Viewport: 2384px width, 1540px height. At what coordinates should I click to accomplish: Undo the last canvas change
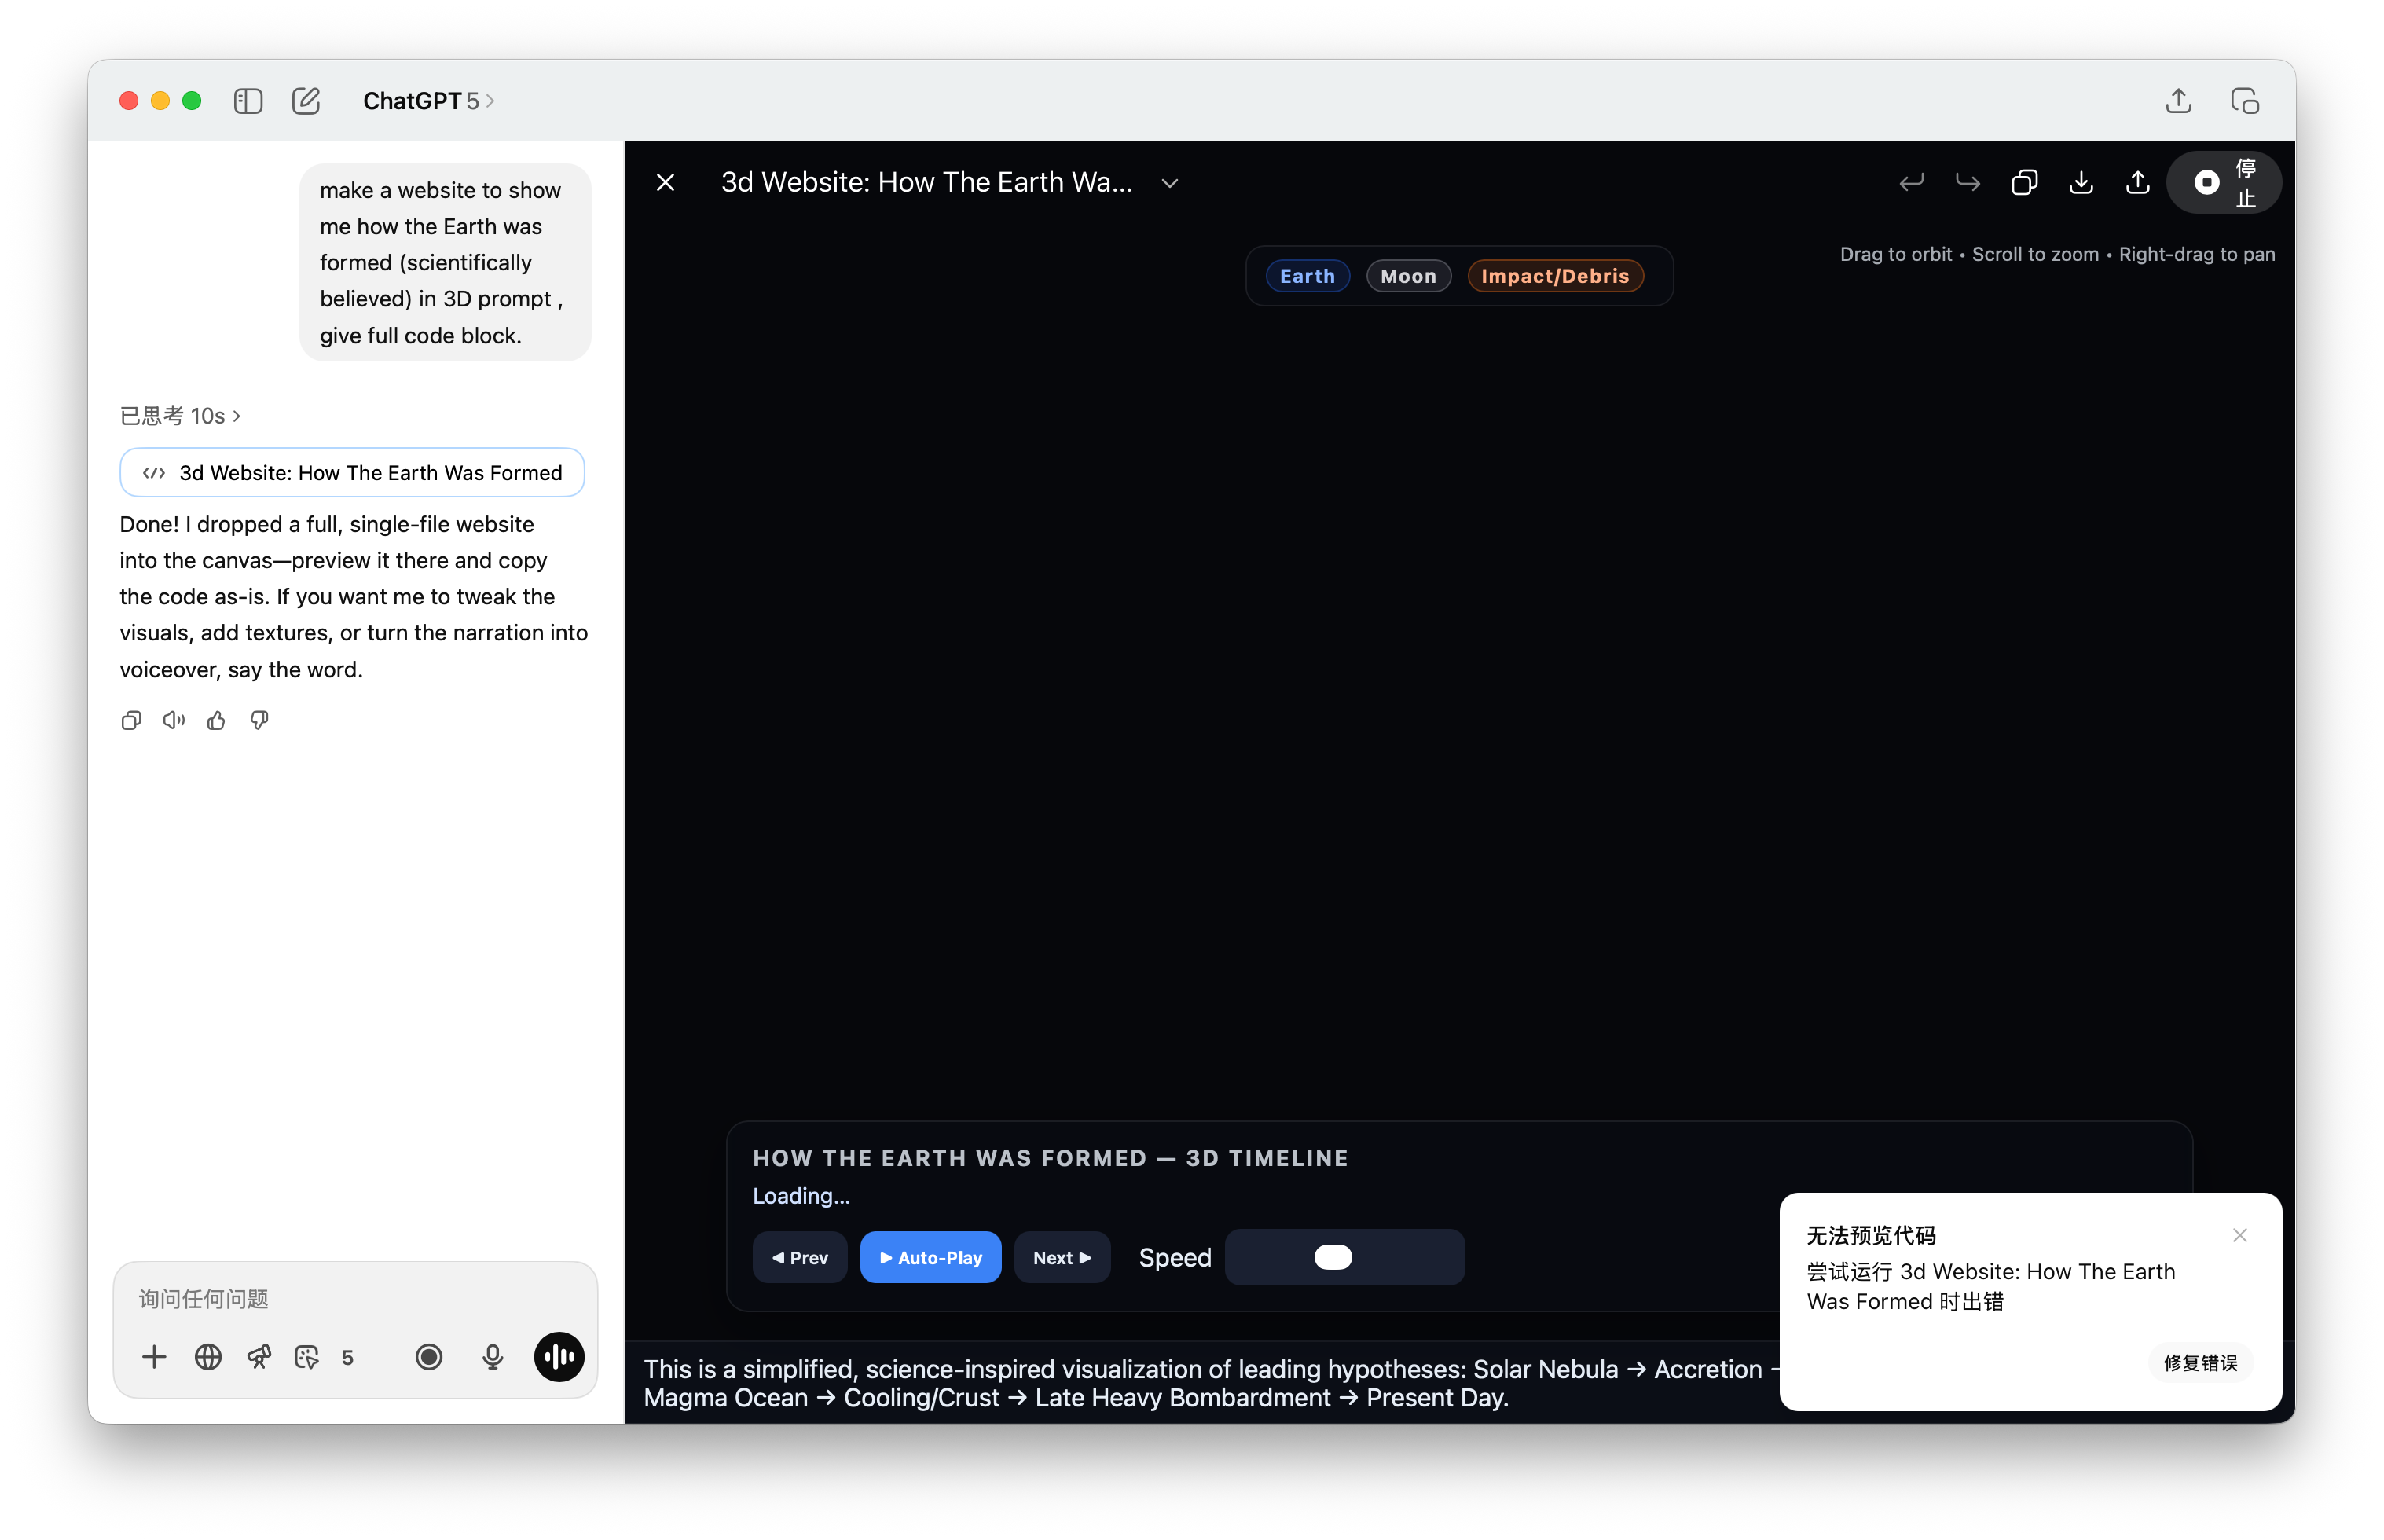[x=1911, y=182]
